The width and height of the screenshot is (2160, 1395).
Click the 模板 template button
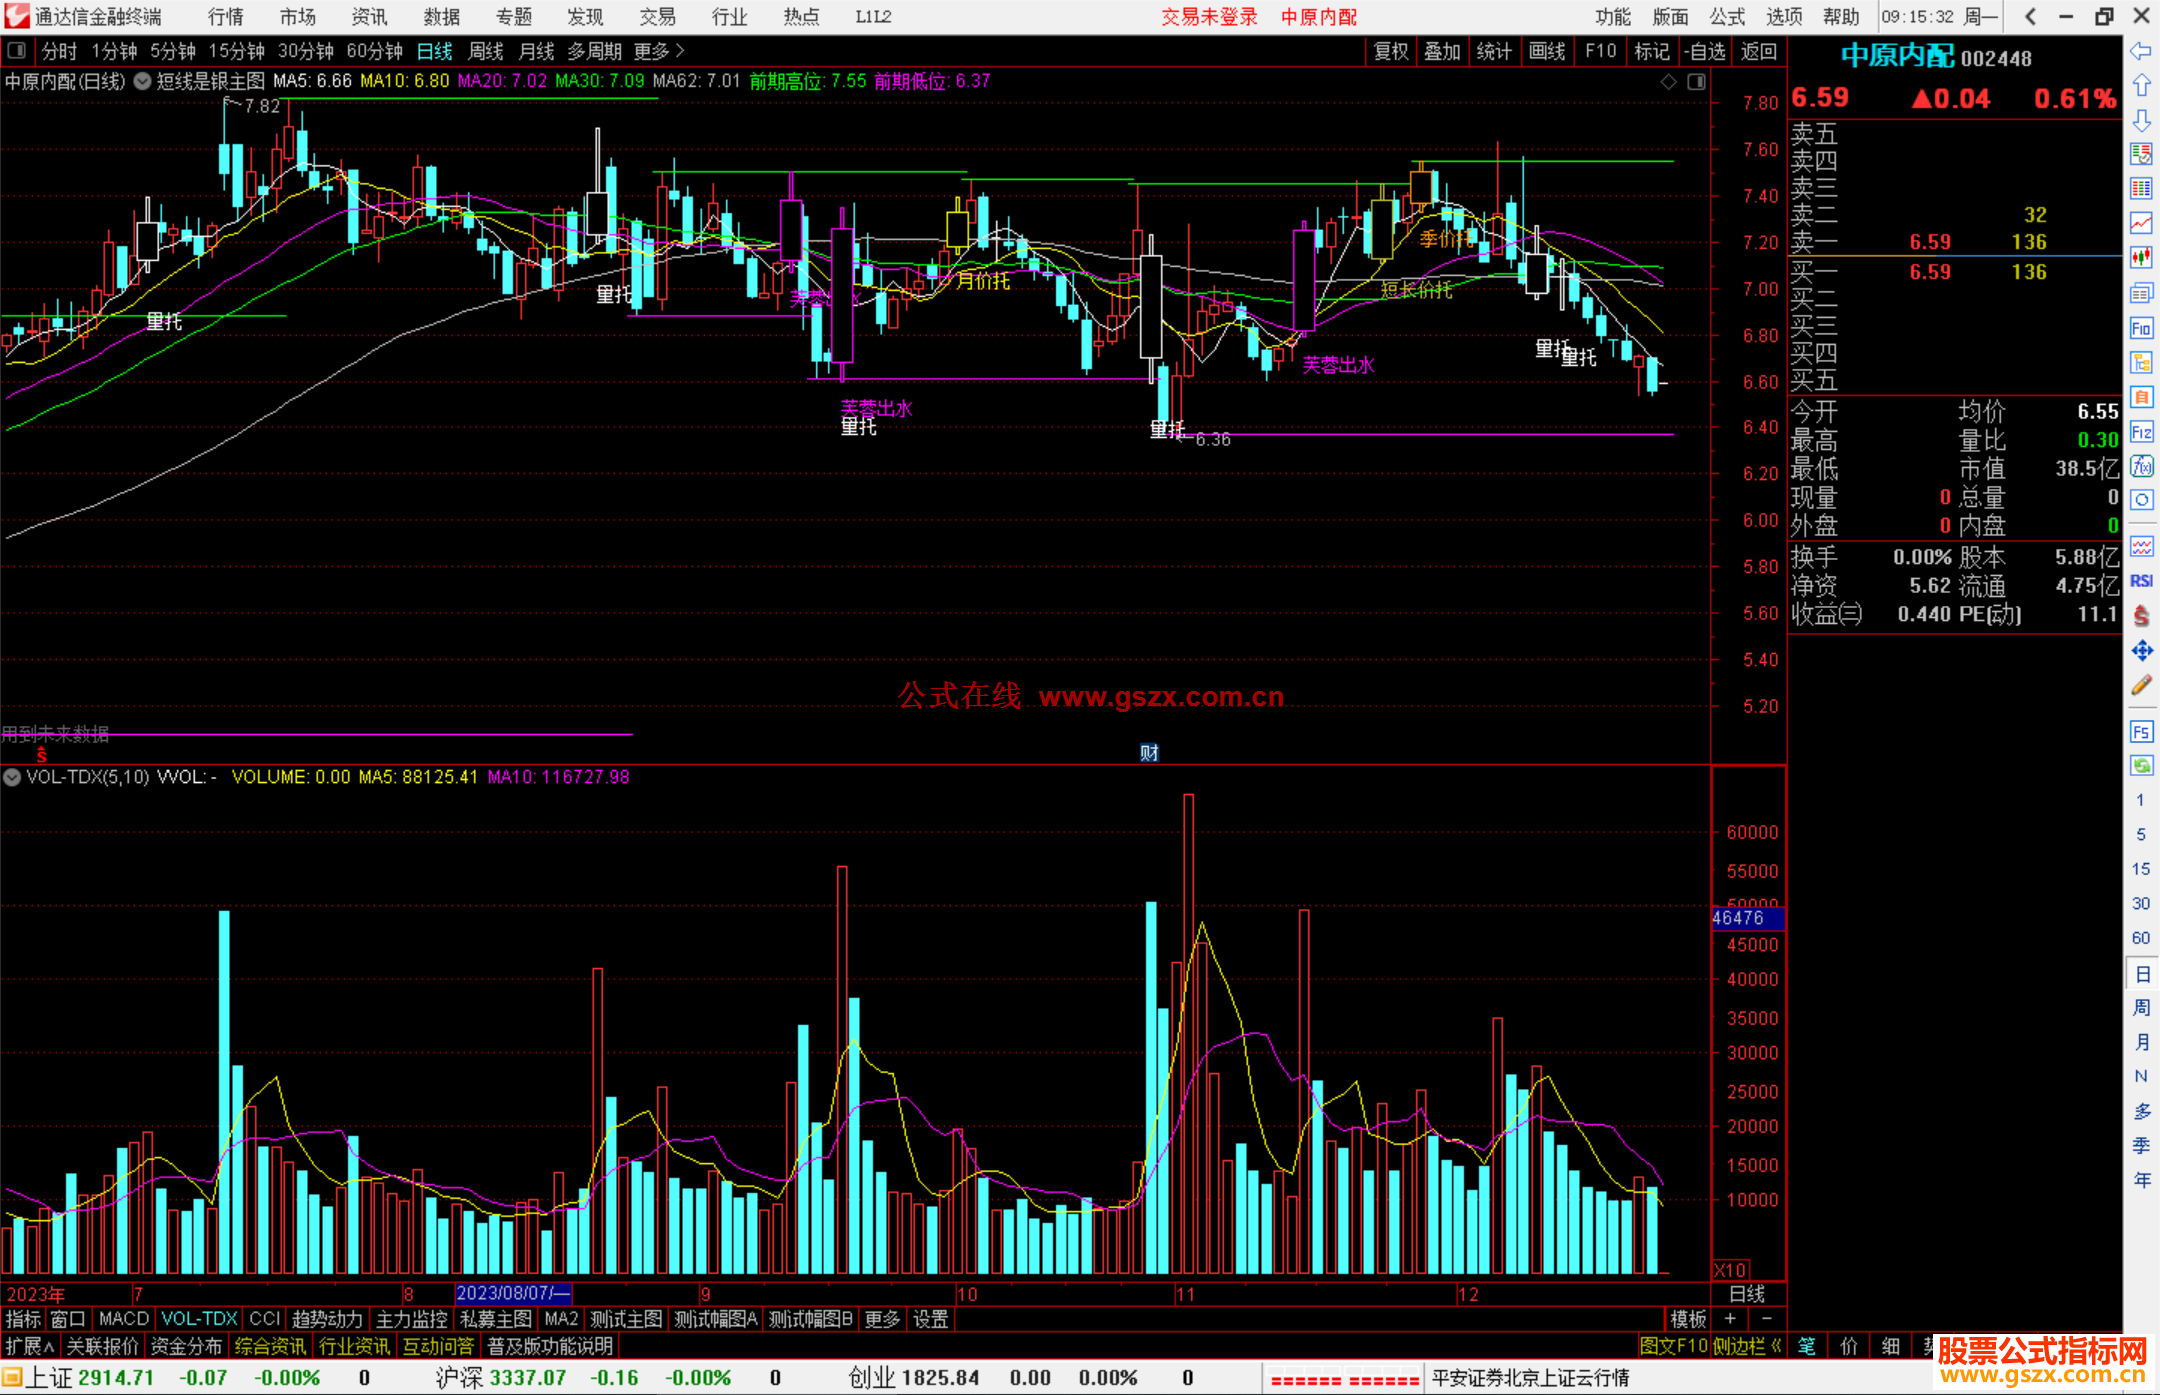[1688, 1319]
